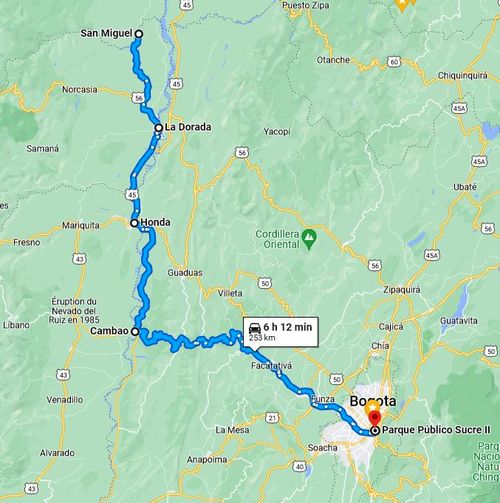Image resolution: width=500 pixels, height=503 pixels.
Task: Click the La Dorada waypoint circle
Action: pos(159,128)
